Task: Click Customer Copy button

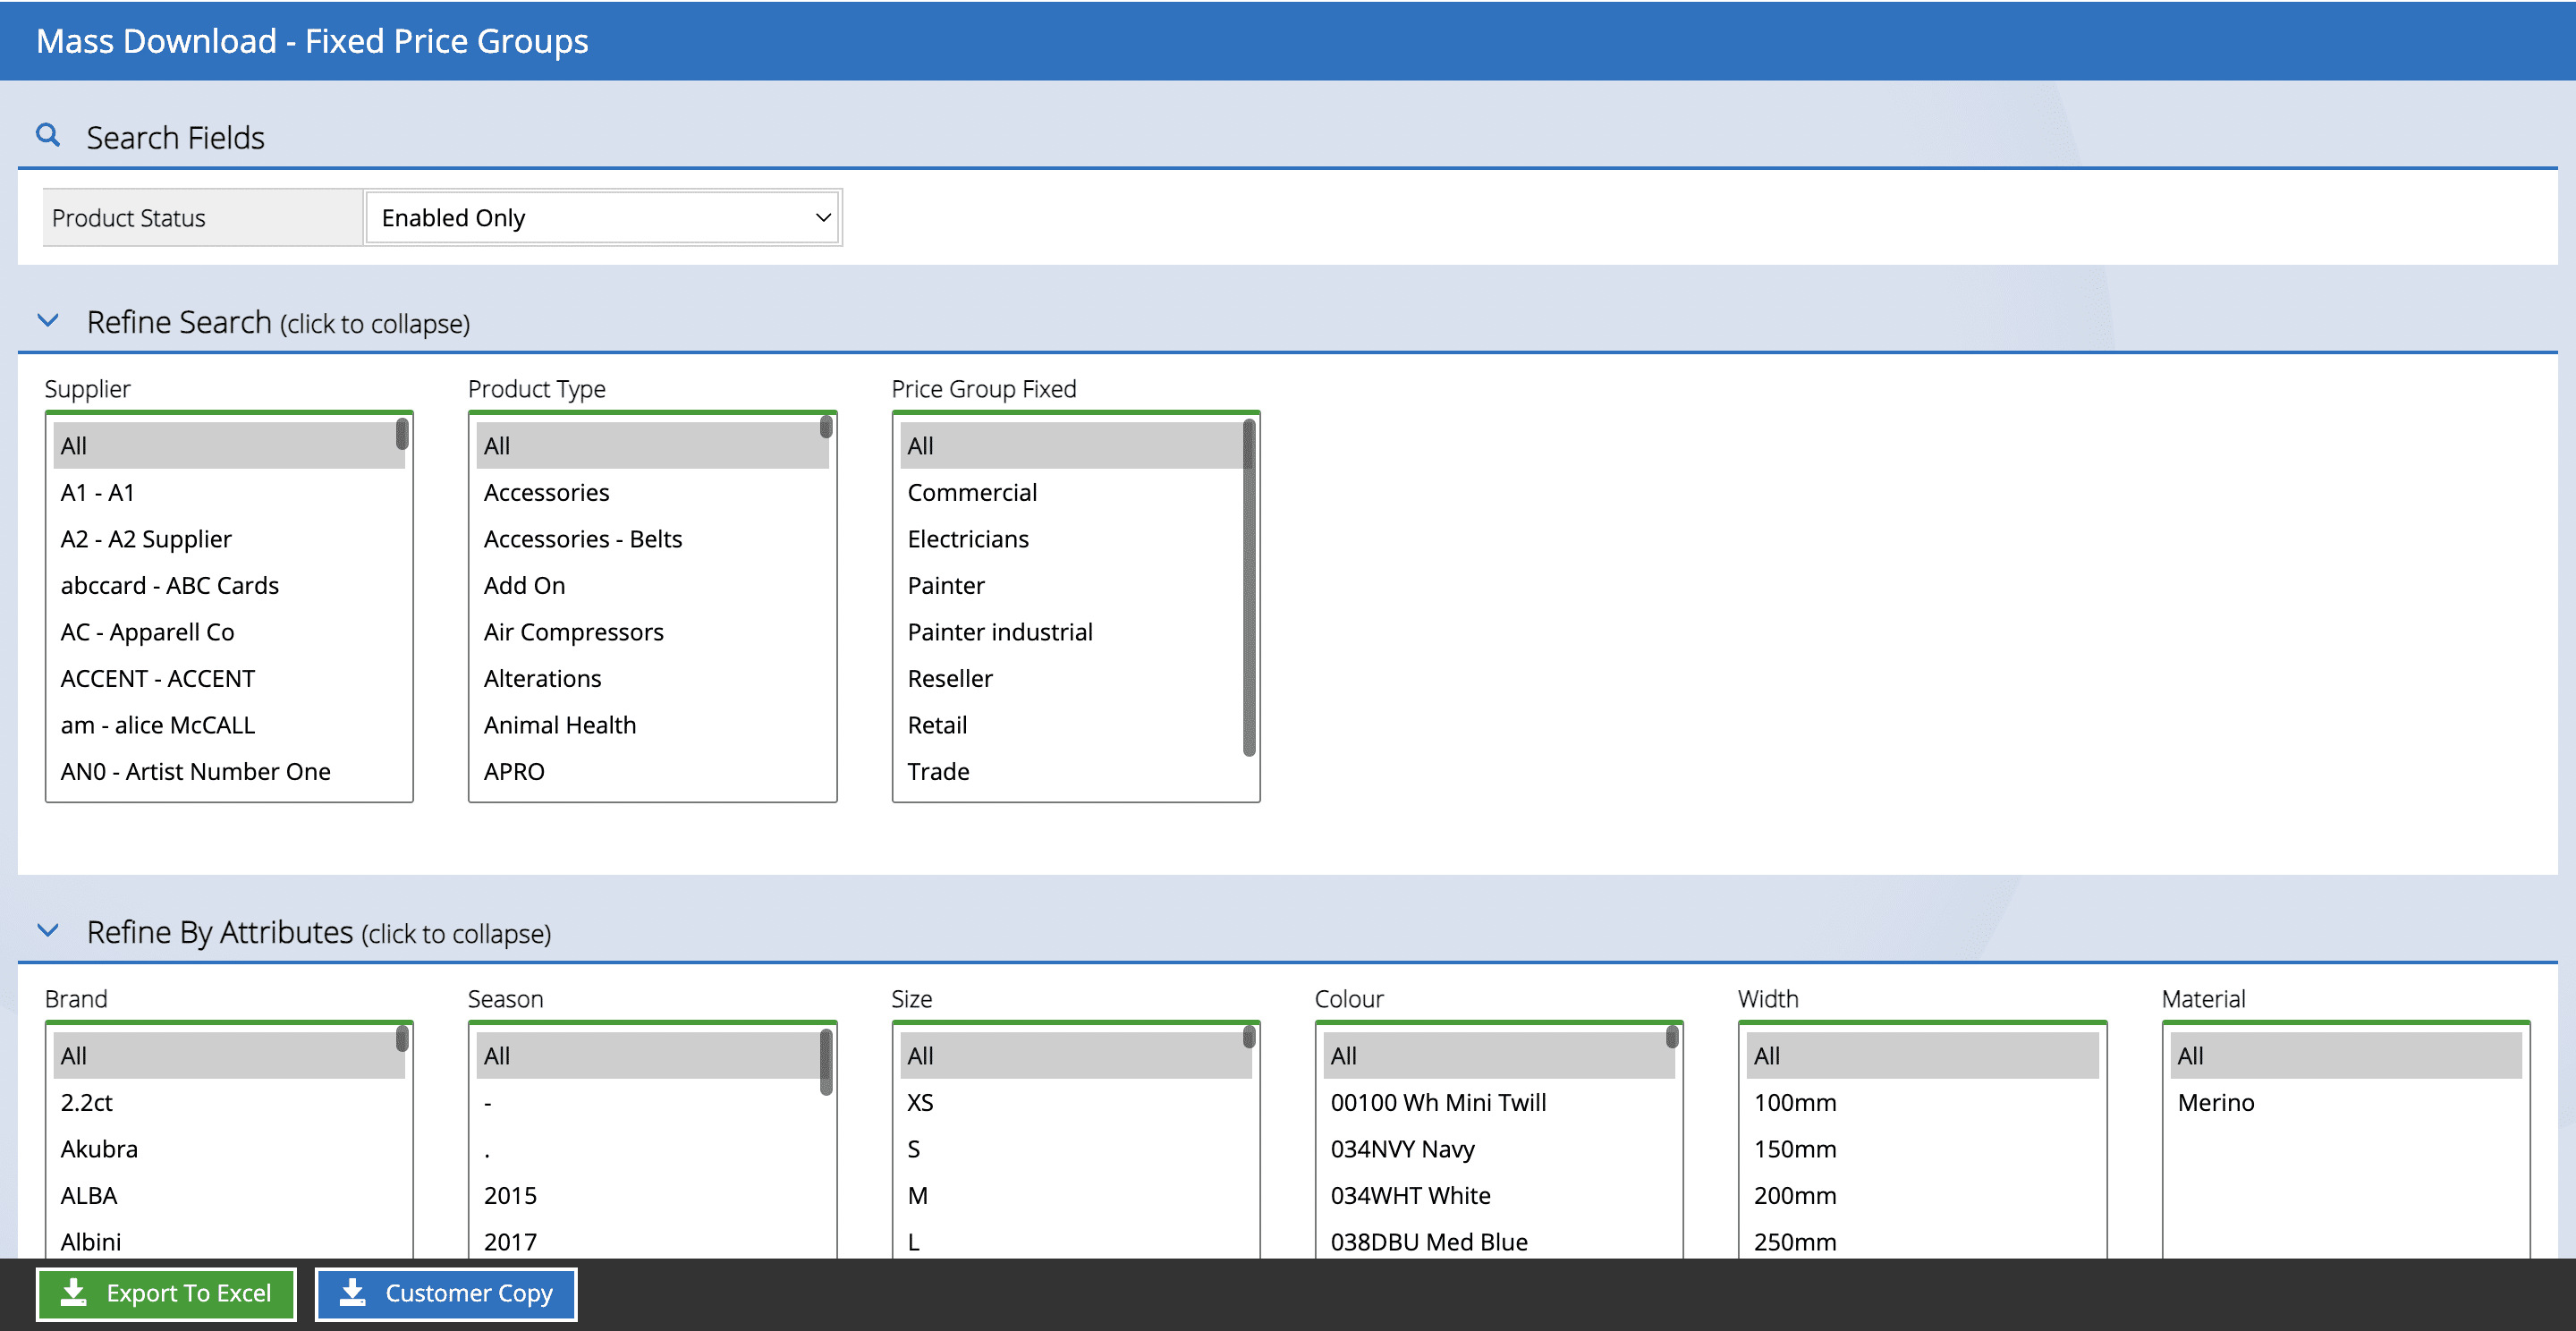Action: (446, 1294)
